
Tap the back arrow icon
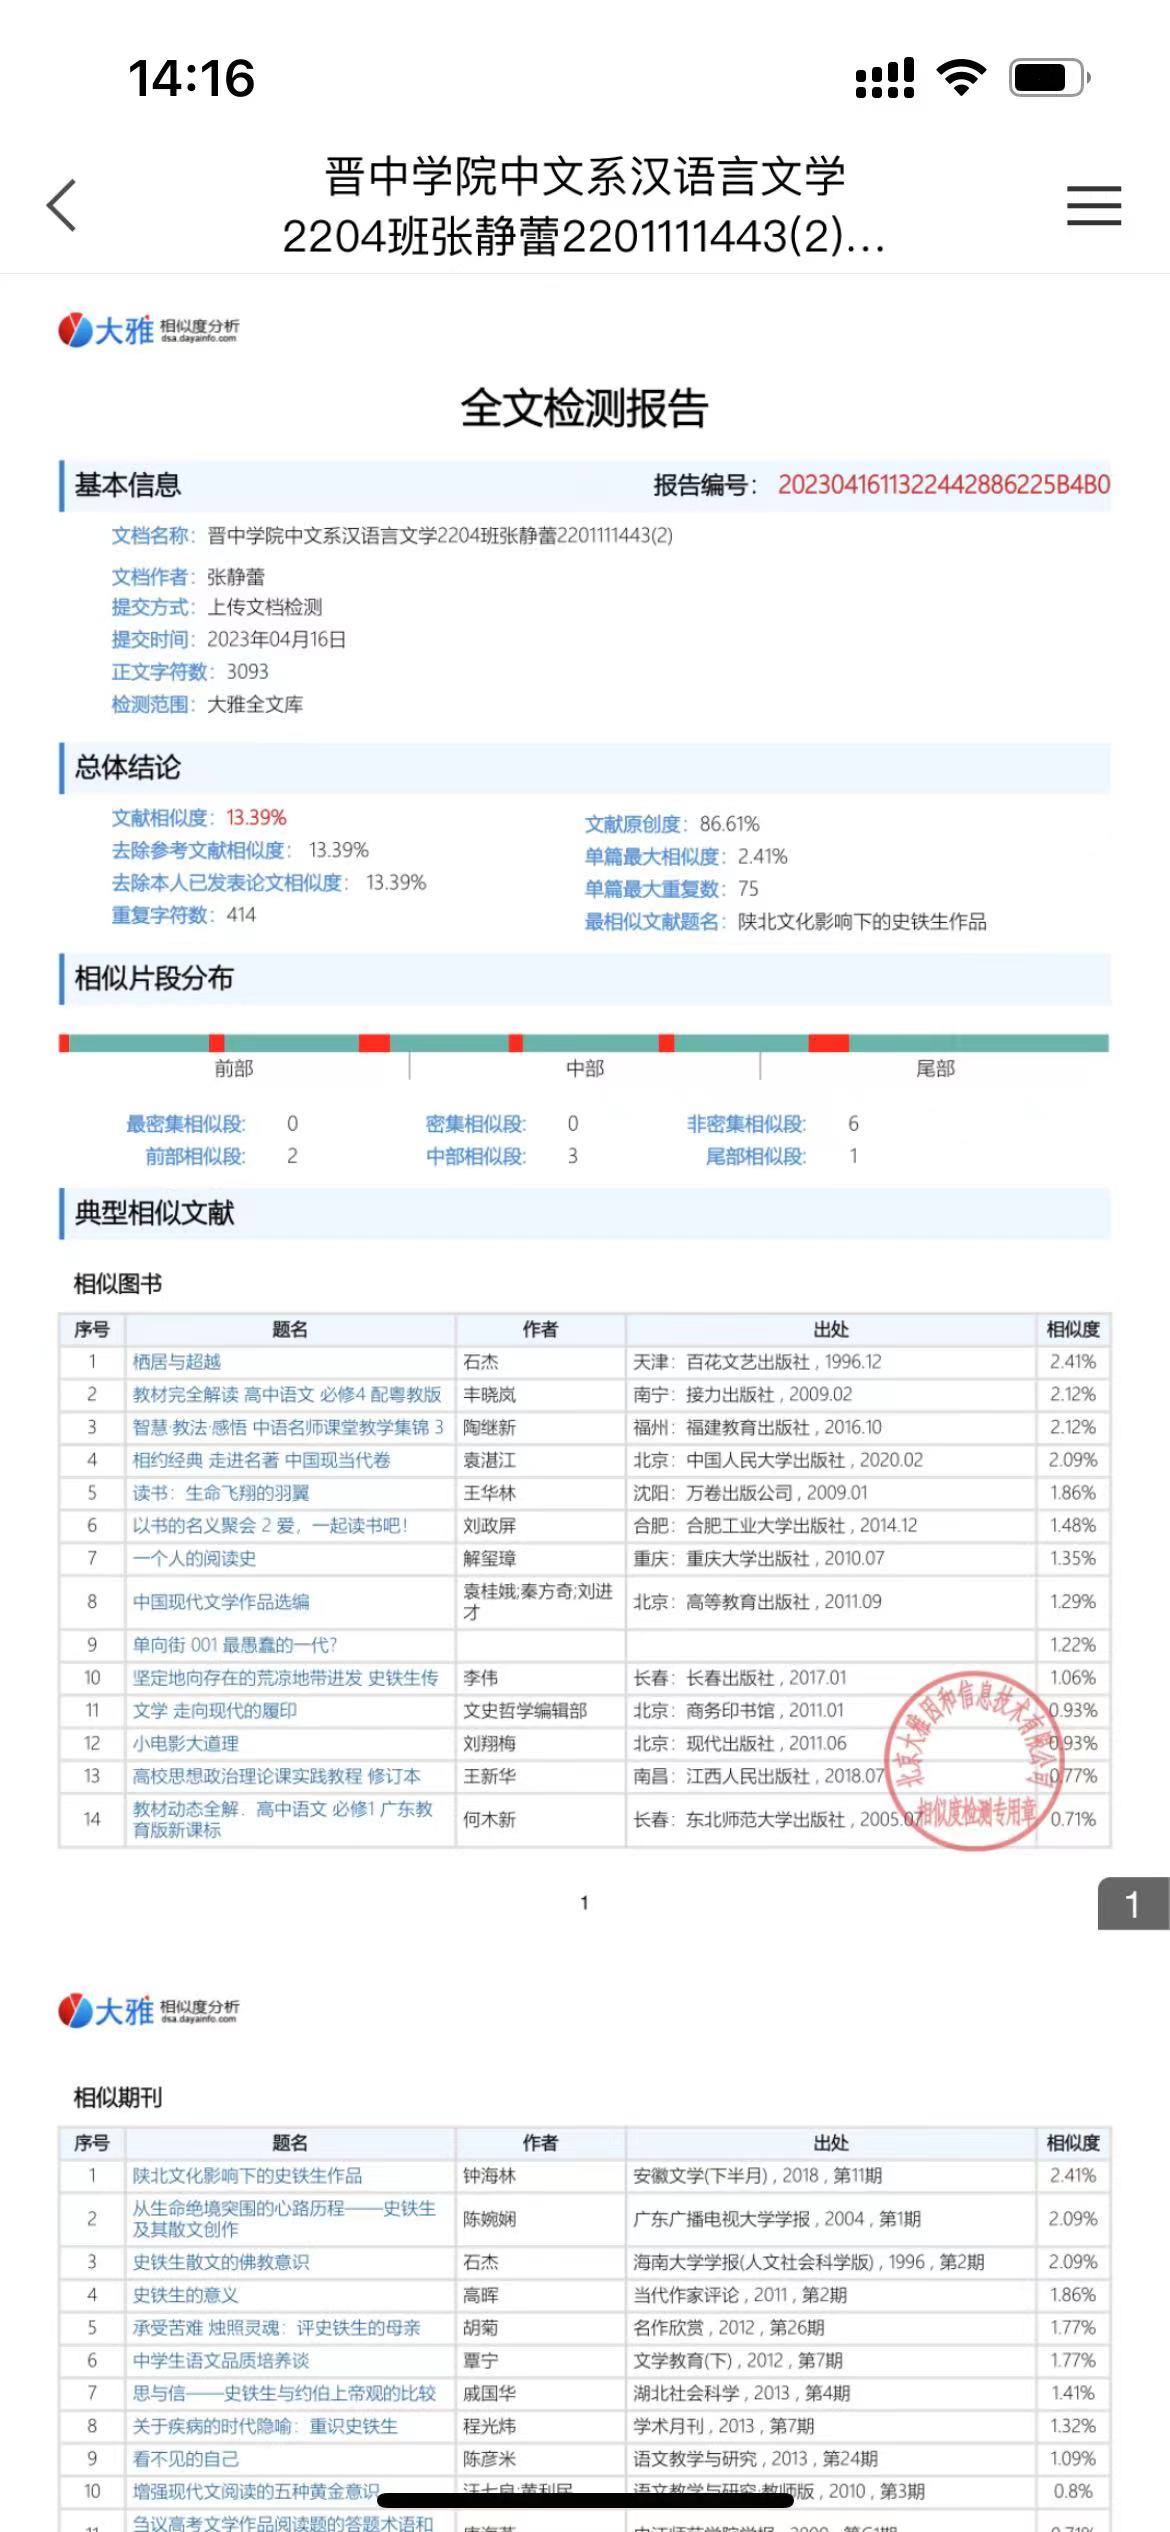click(x=62, y=206)
